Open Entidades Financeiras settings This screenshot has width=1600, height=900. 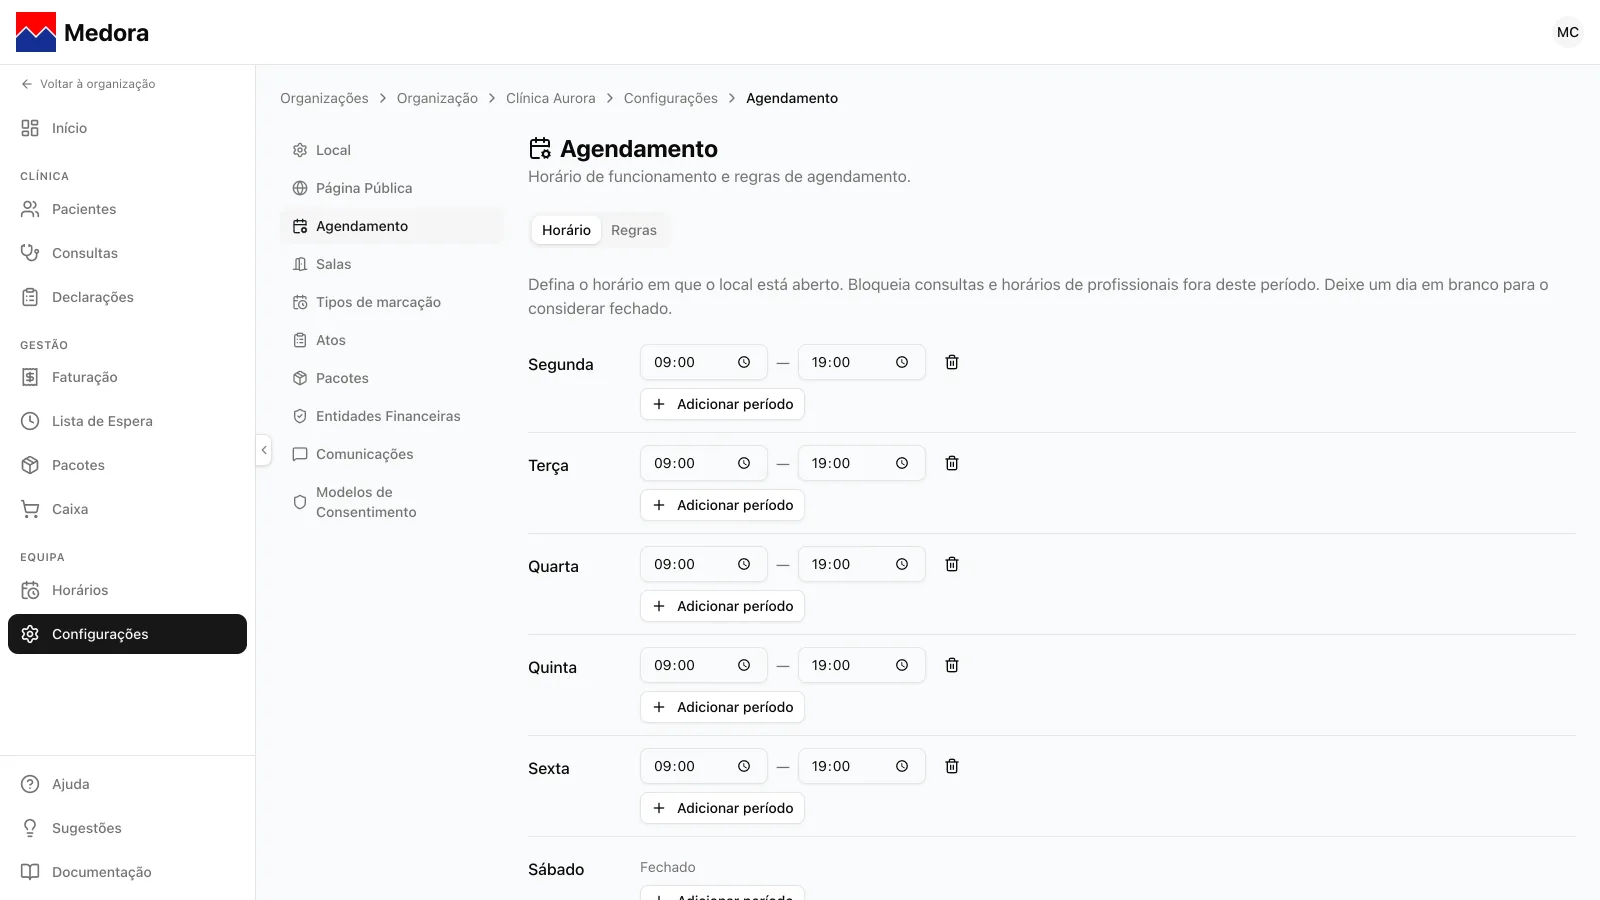click(392, 416)
